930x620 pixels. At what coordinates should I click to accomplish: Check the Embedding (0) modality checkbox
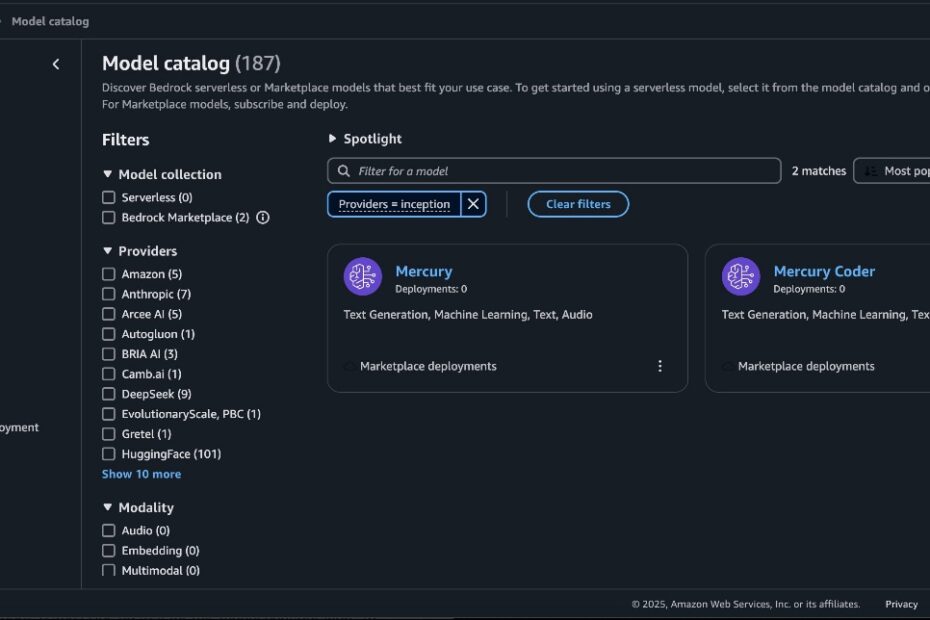tap(109, 551)
